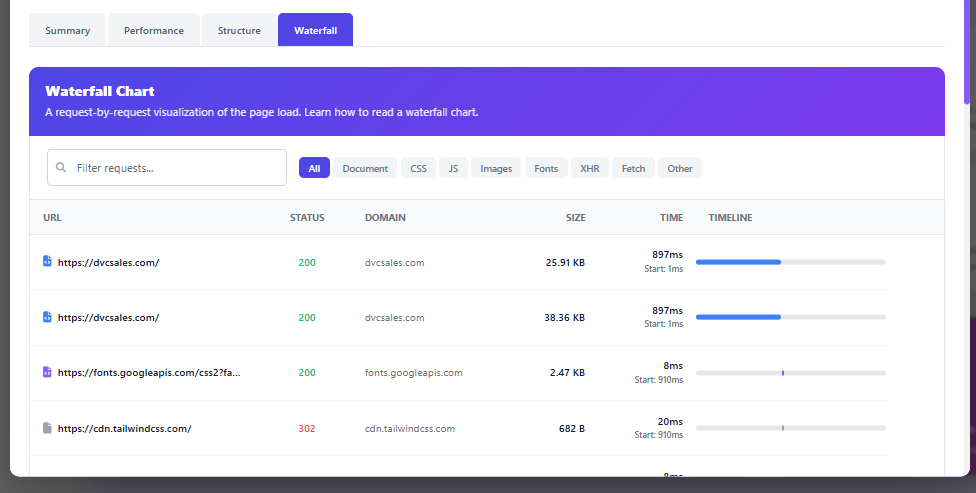This screenshot has width=976, height=493.
Task: Click the magnifier icon in the filter box
Action: coord(62,168)
